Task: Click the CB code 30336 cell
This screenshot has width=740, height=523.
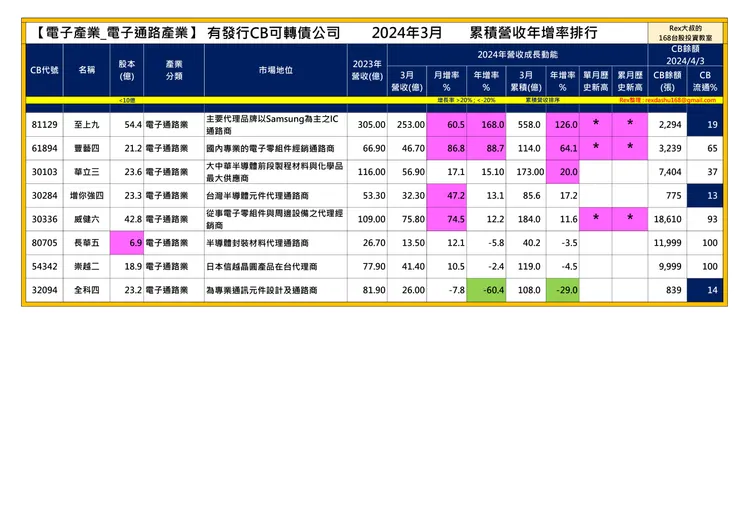Action: coord(44,219)
